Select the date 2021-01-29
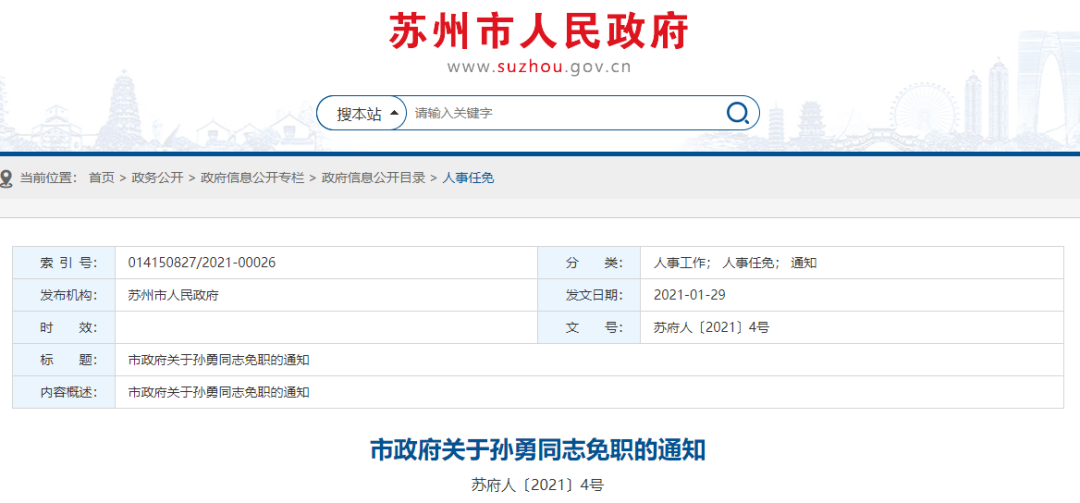1080x503 pixels. [689, 295]
